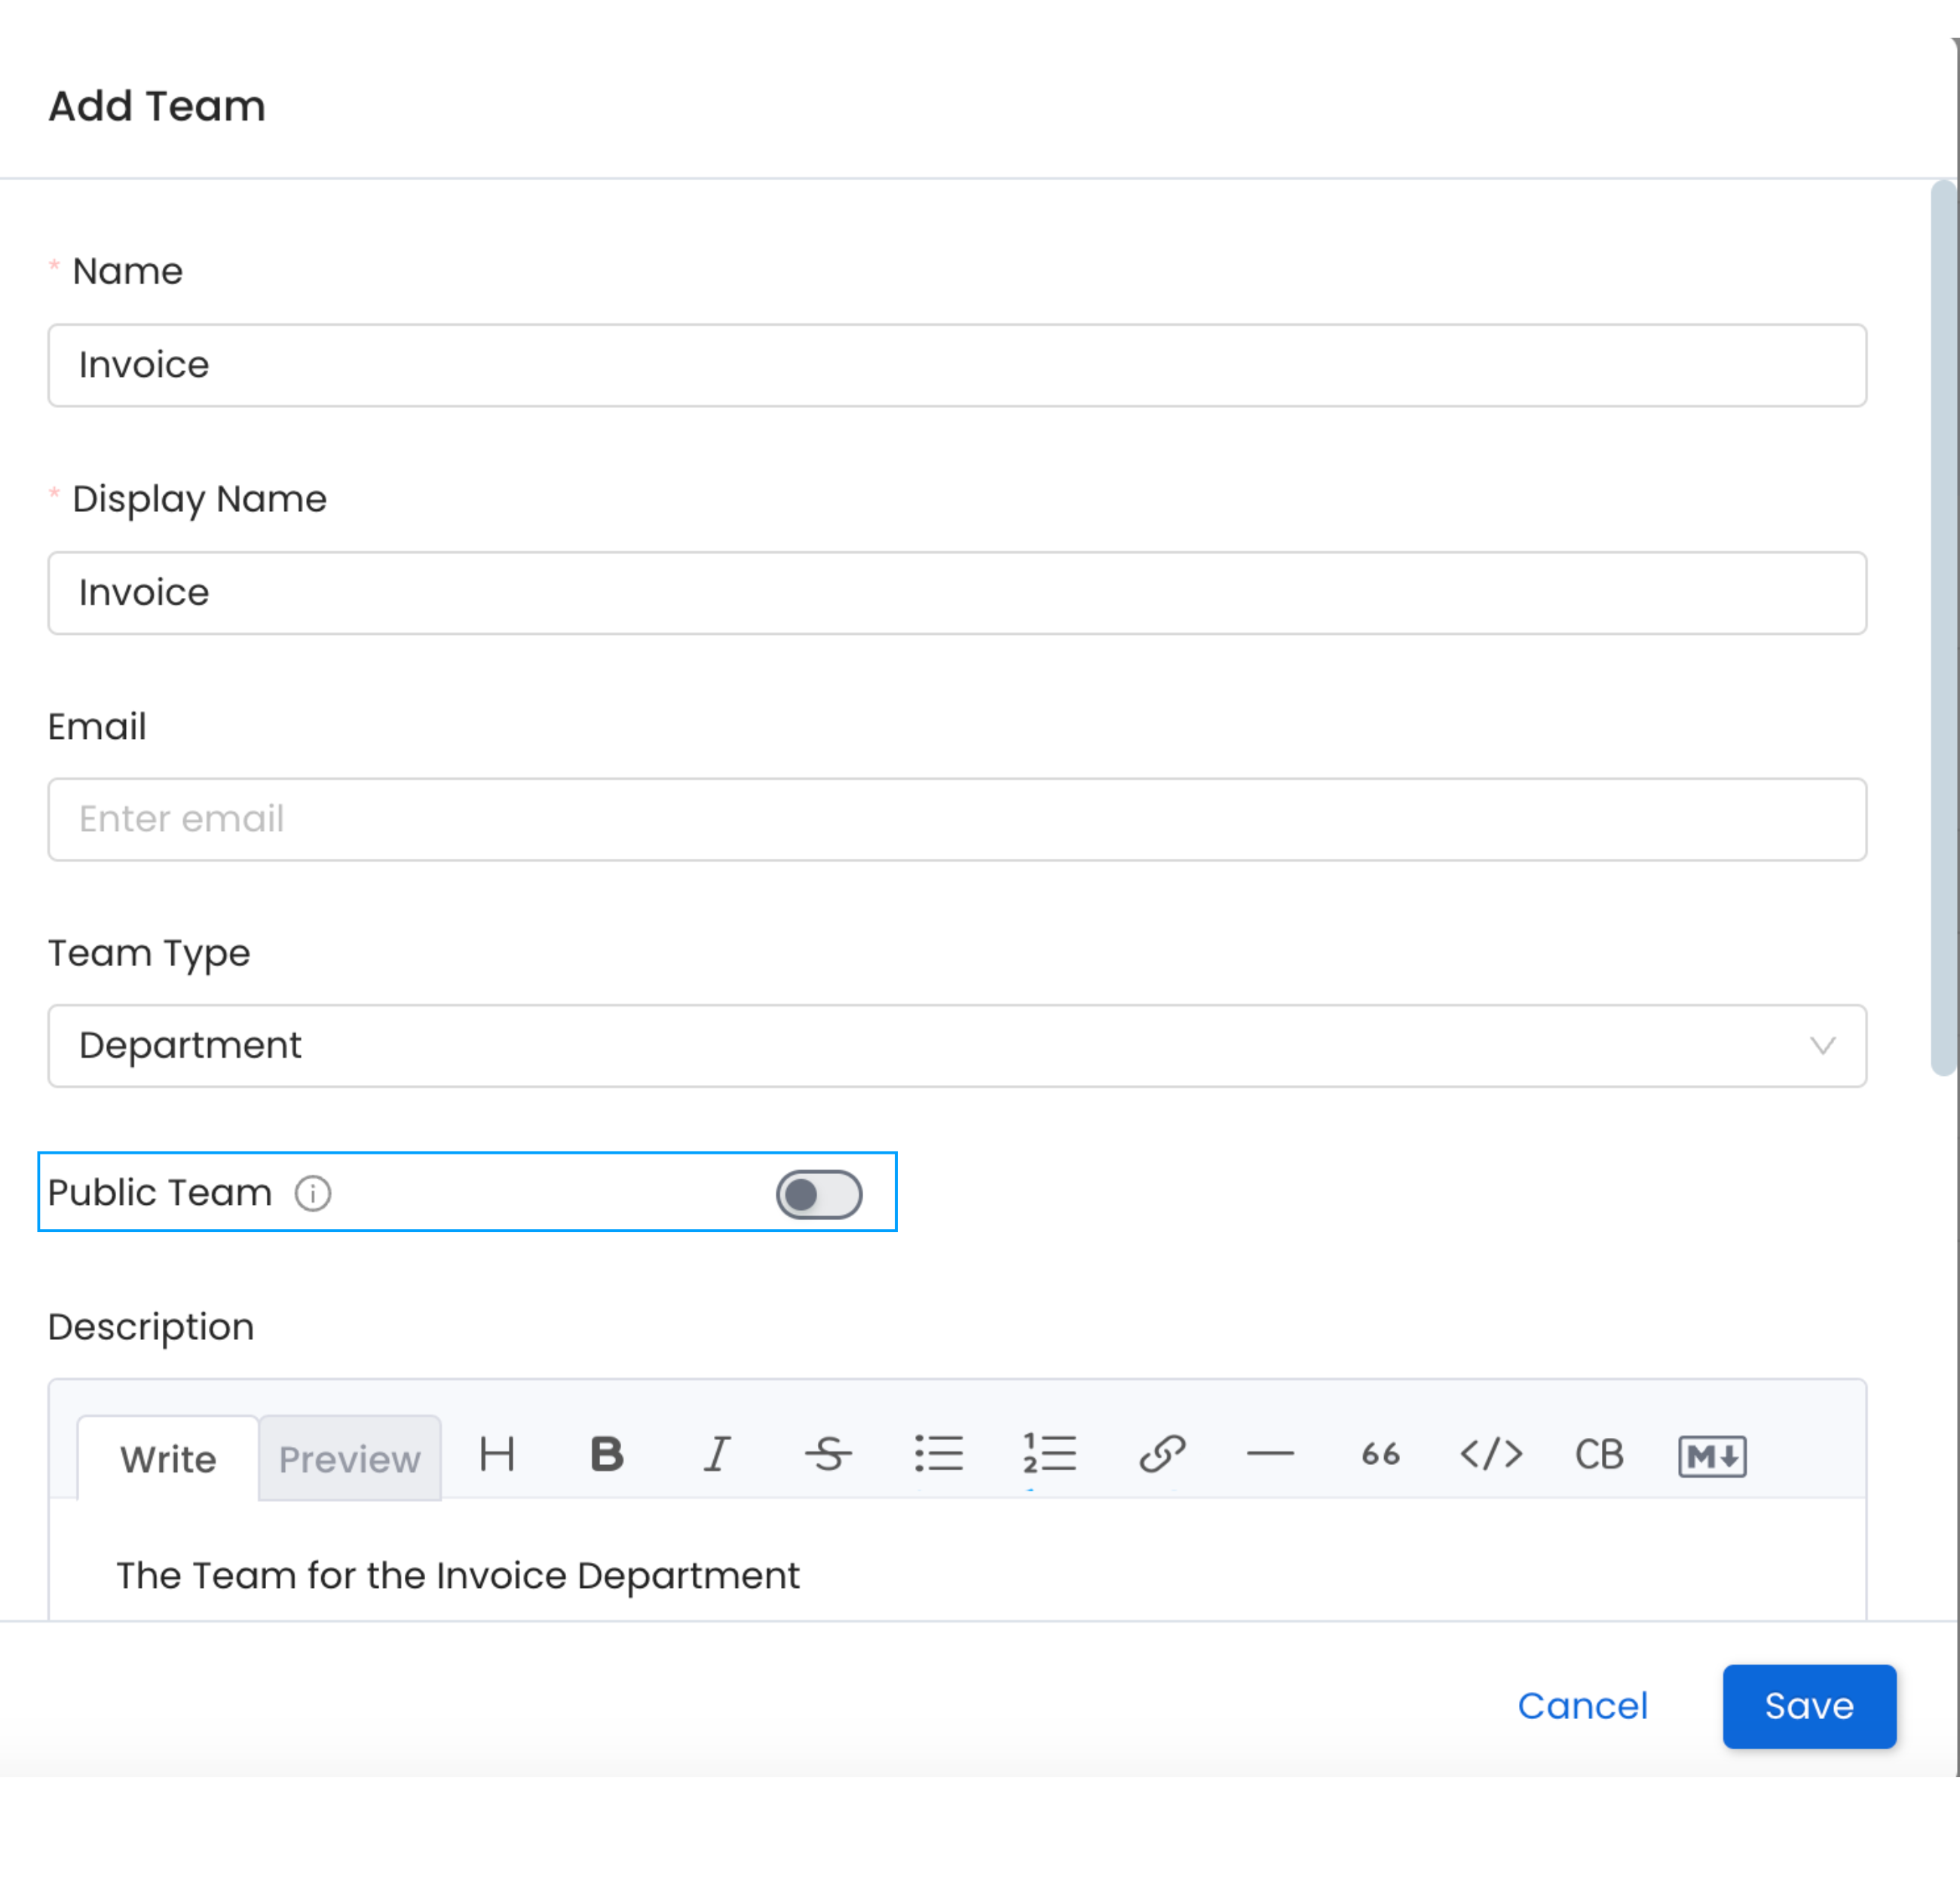The height and width of the screenshot is (1882, 1960).
Task: Save the new team
Action: coord(1808,1706)
